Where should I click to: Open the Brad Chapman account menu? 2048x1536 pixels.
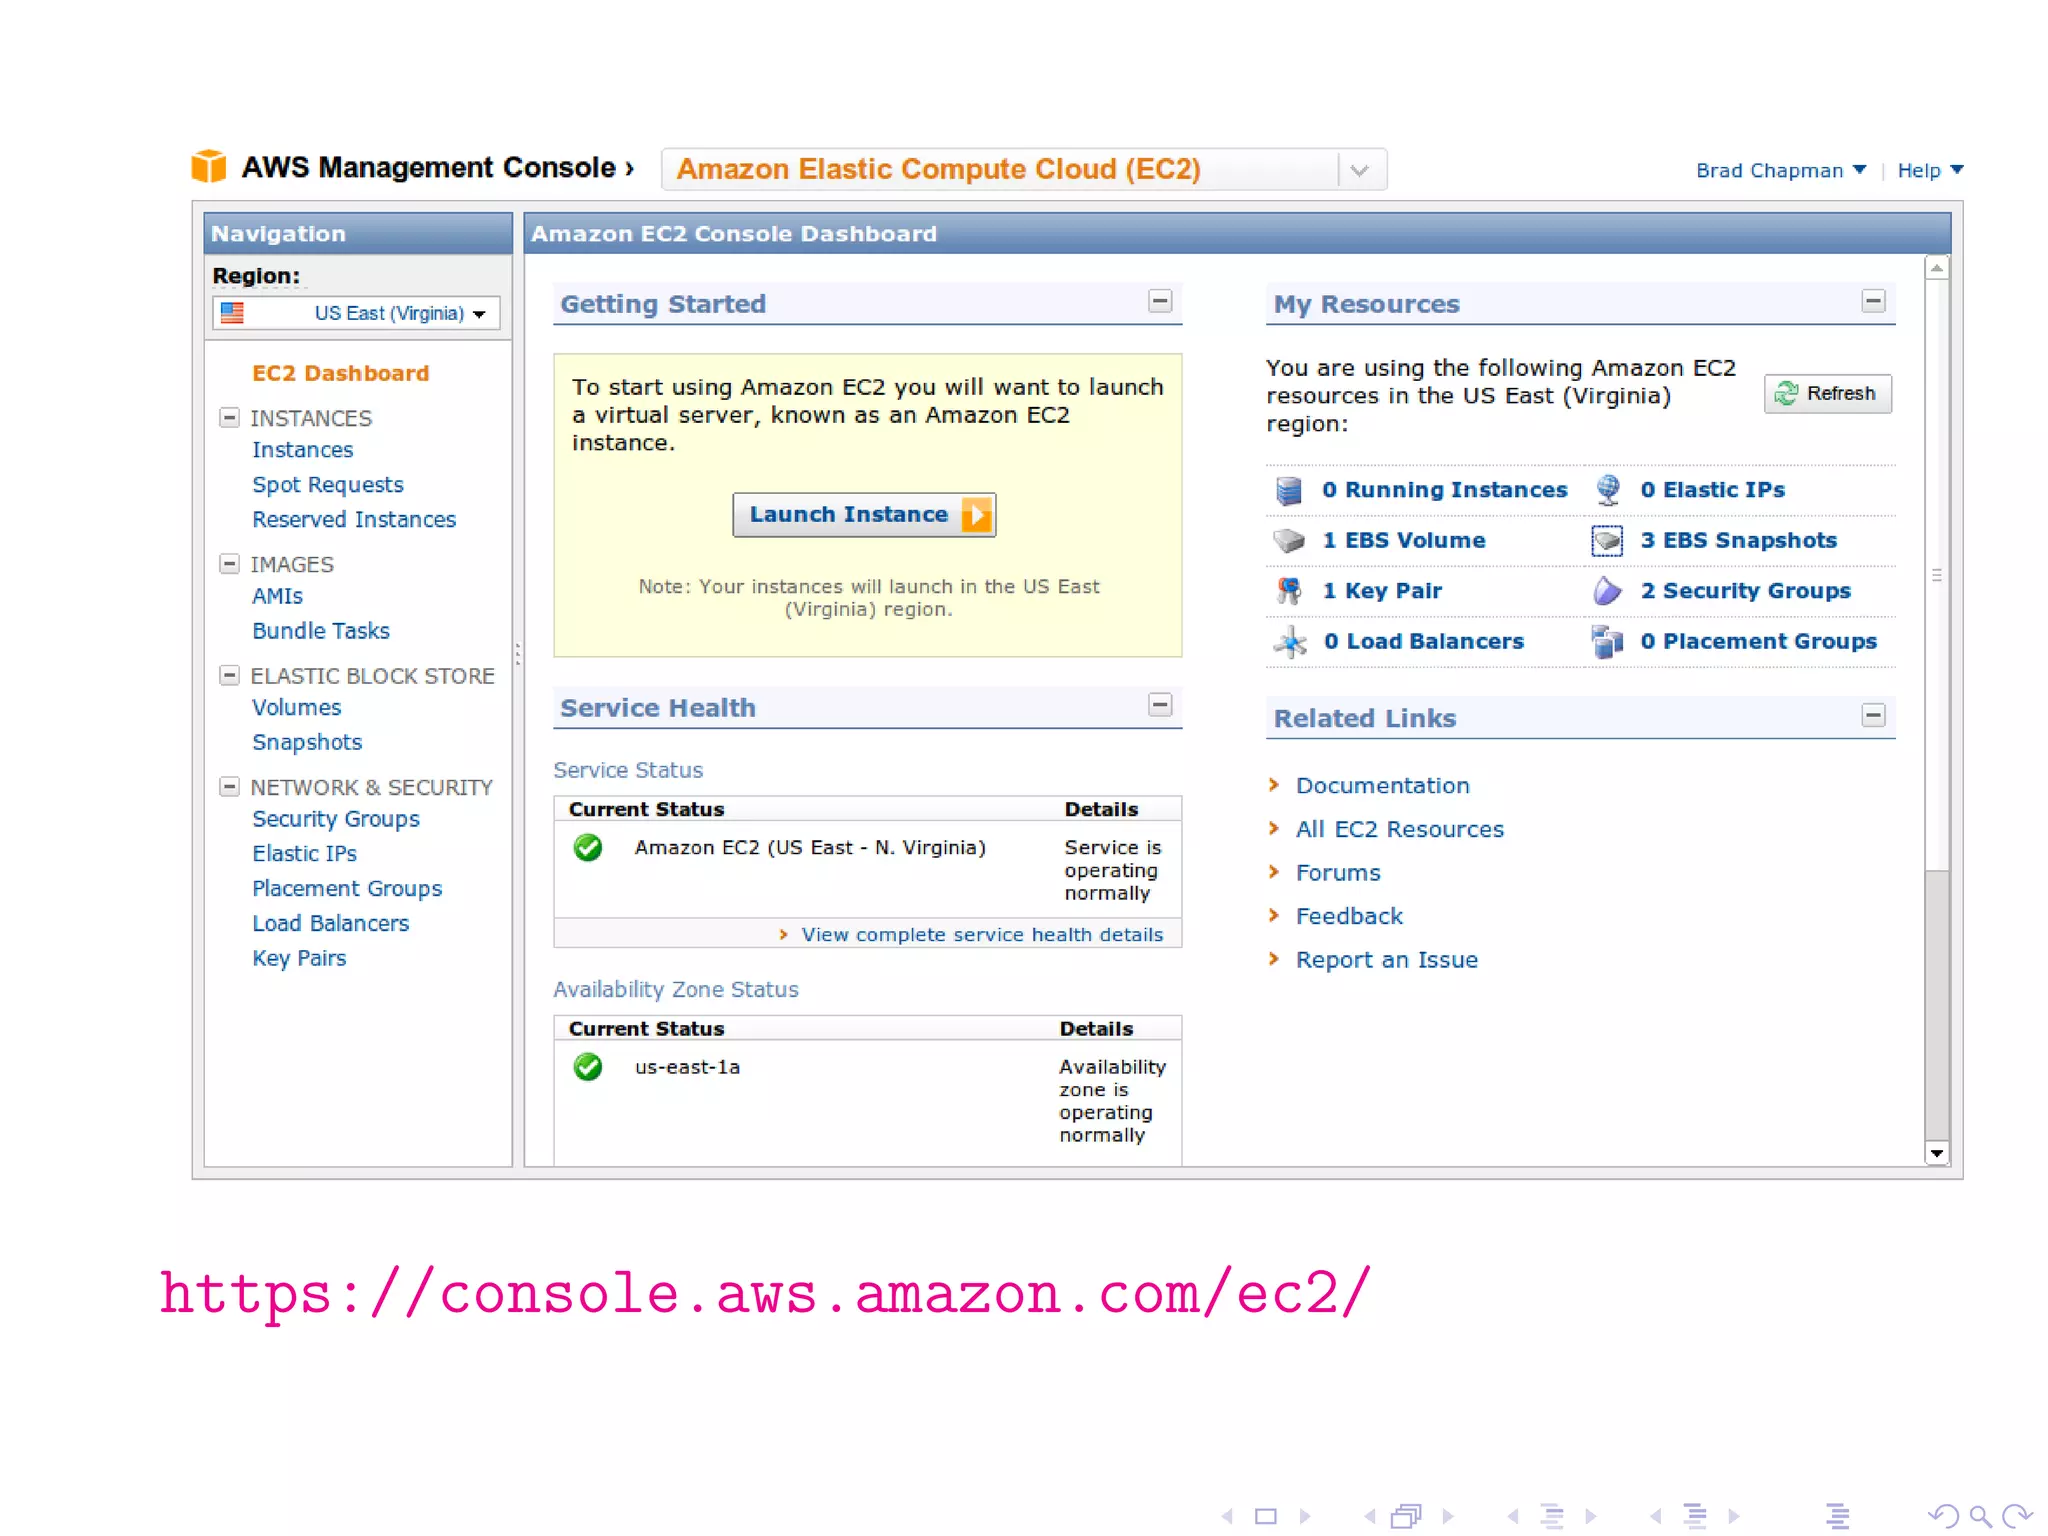[x=1781, y=170]
